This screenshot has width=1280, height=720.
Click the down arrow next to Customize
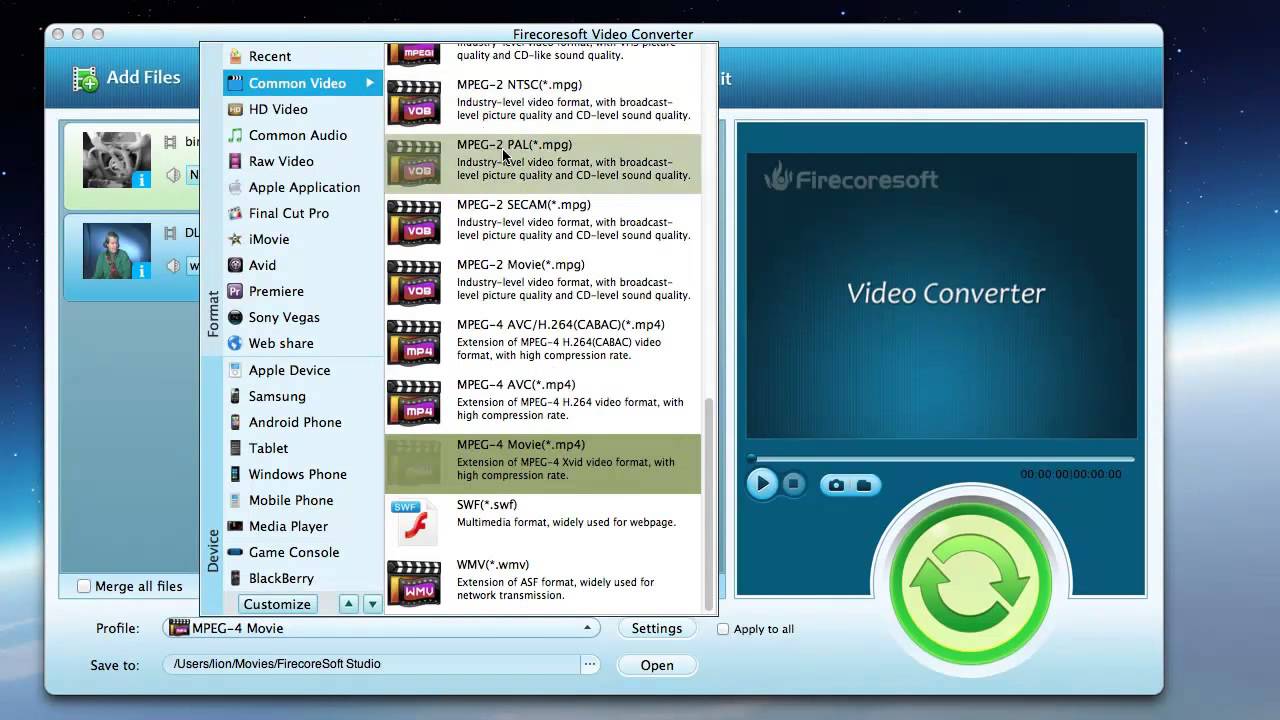tap(372, 604)
